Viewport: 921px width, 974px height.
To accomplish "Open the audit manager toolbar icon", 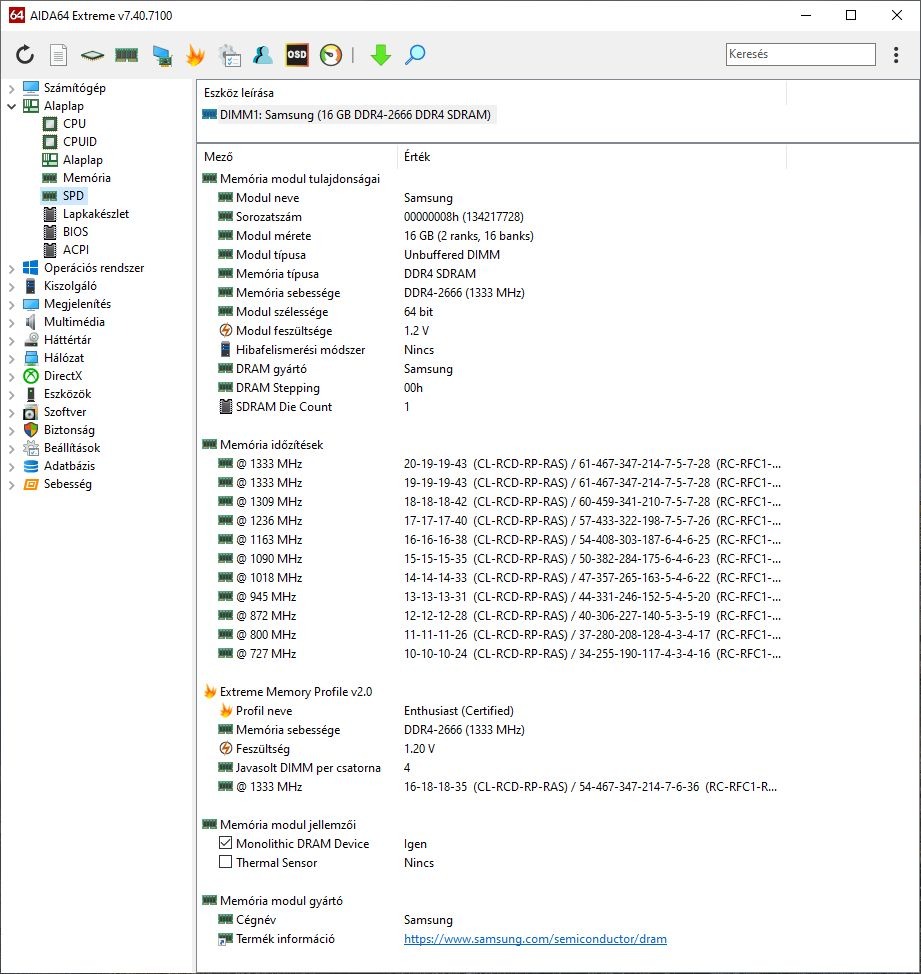I will (x=230, y=55).
